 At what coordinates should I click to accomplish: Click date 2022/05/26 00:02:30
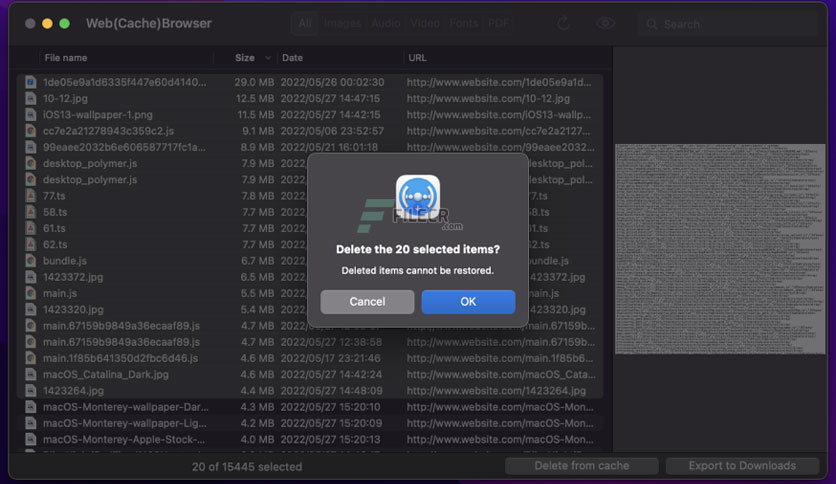pyautogui.click(x=332, y=82)
